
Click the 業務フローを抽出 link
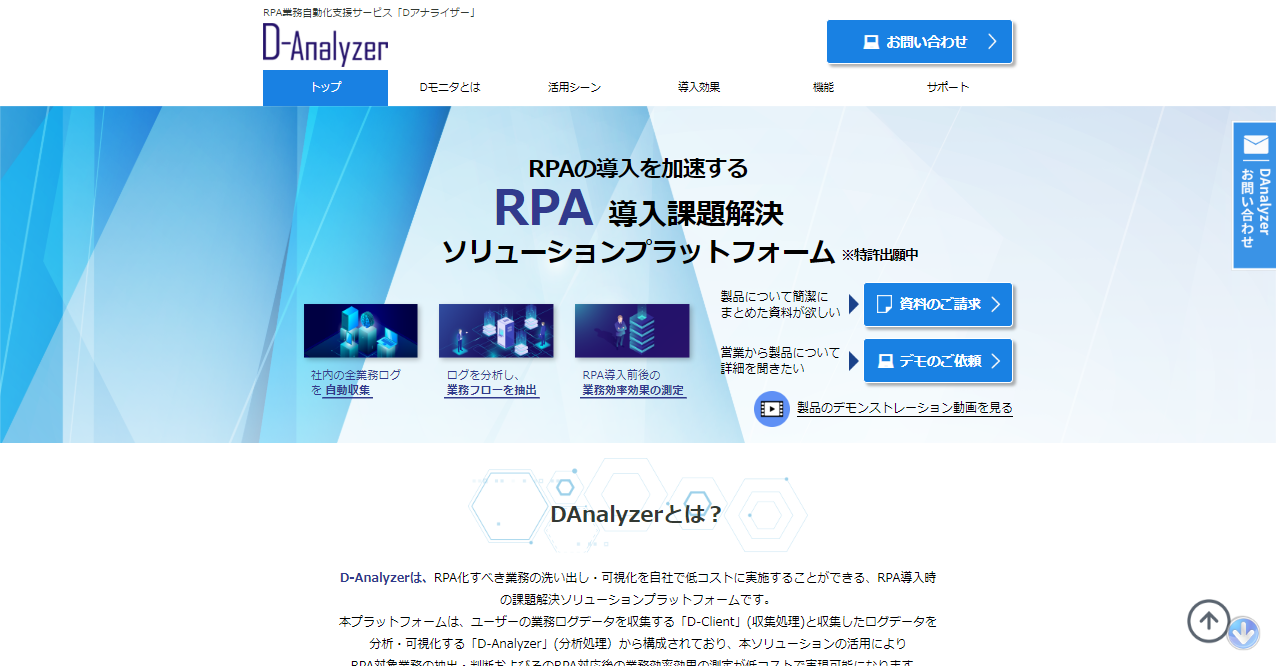click(492, 391)
